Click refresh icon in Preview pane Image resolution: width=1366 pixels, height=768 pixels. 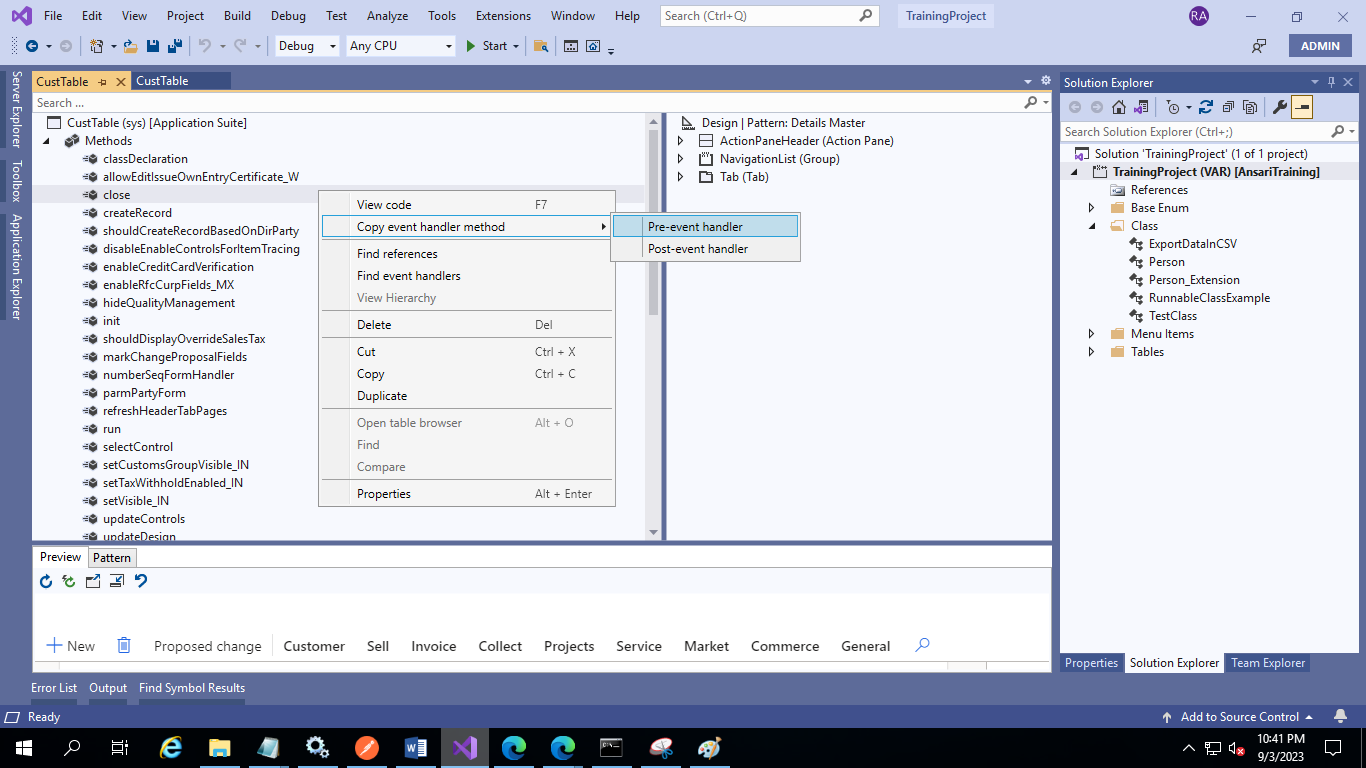tap(46, 581)
